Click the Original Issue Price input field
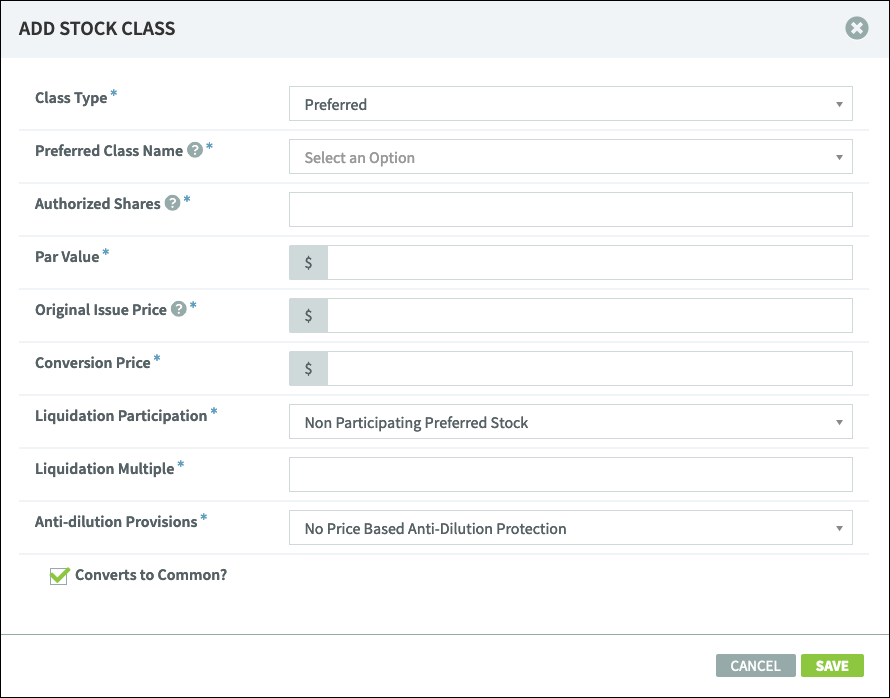The image size is (890, 698). (590, 316)
